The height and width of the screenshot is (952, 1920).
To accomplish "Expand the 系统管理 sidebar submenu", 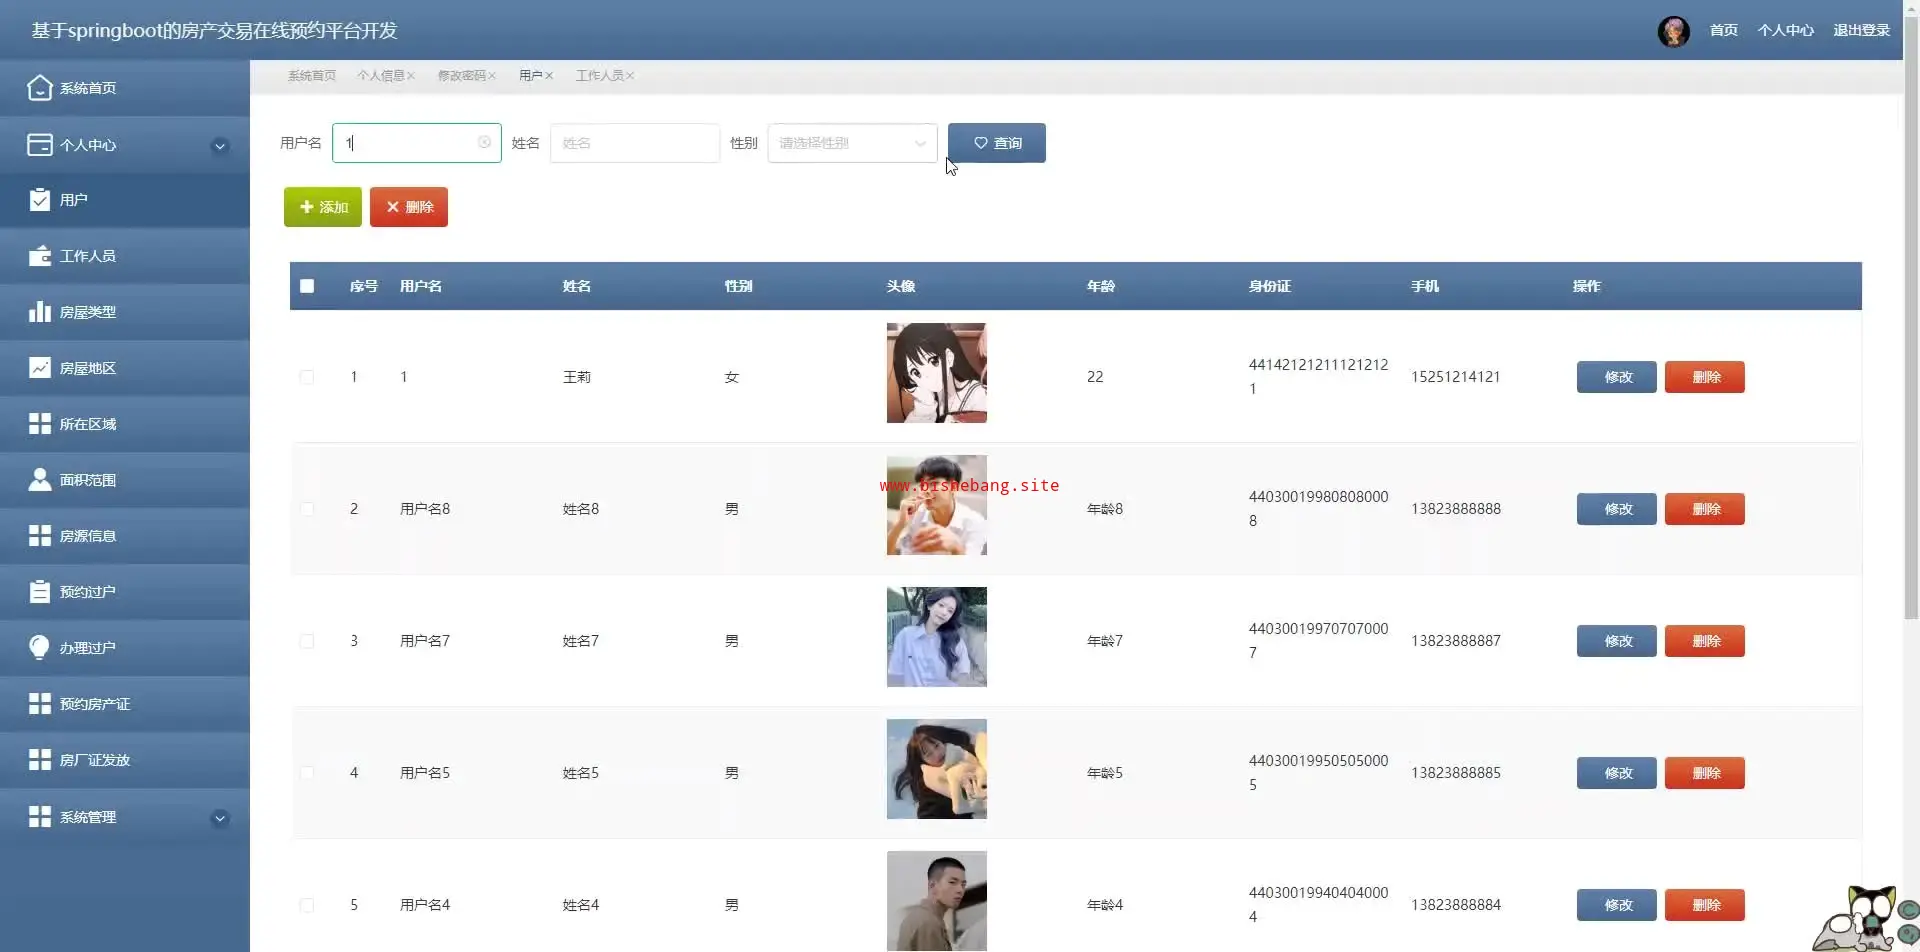I will [220, 818].
